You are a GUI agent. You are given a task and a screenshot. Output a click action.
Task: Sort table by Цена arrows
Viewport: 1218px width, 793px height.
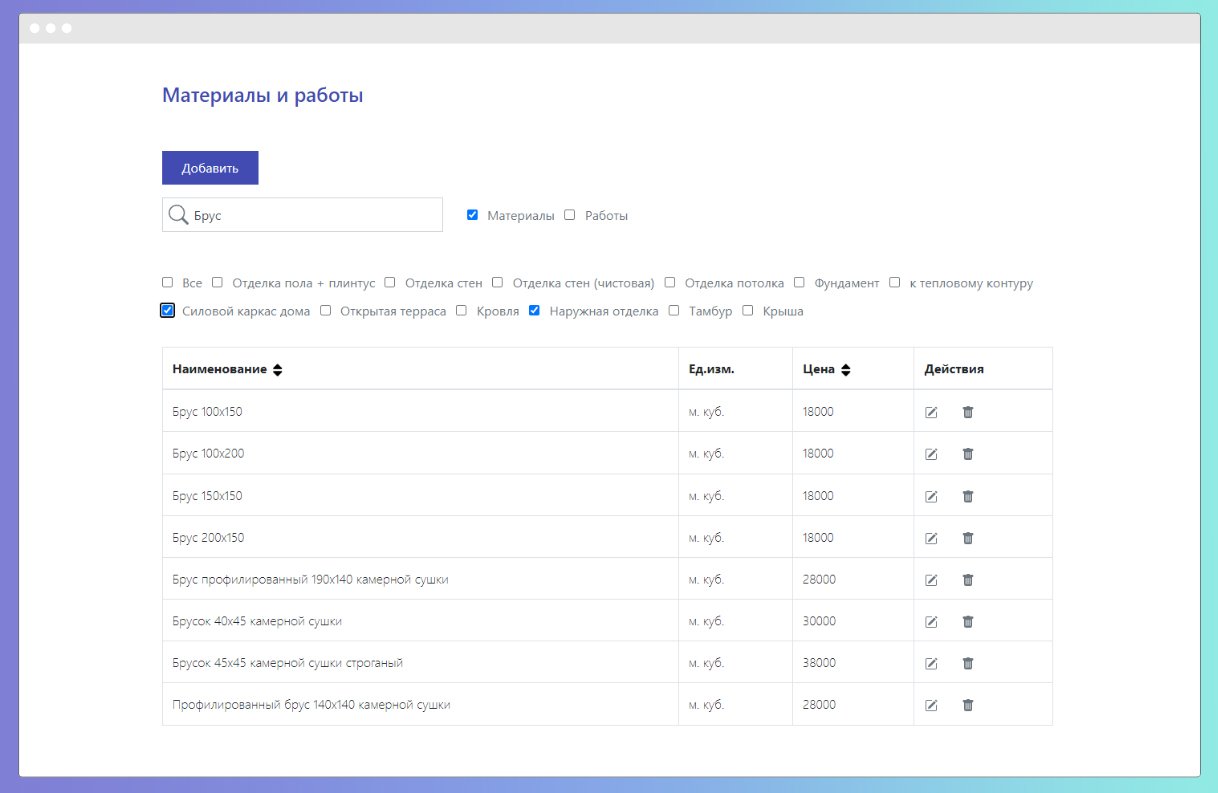846,370
